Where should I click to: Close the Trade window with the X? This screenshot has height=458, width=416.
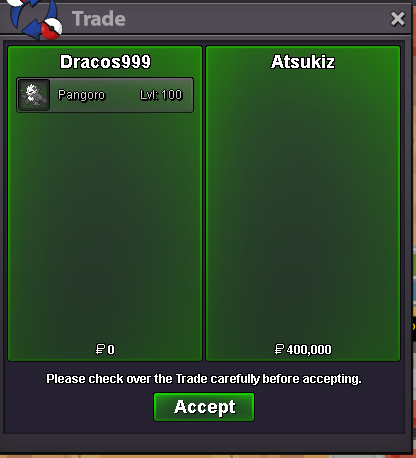397,19
